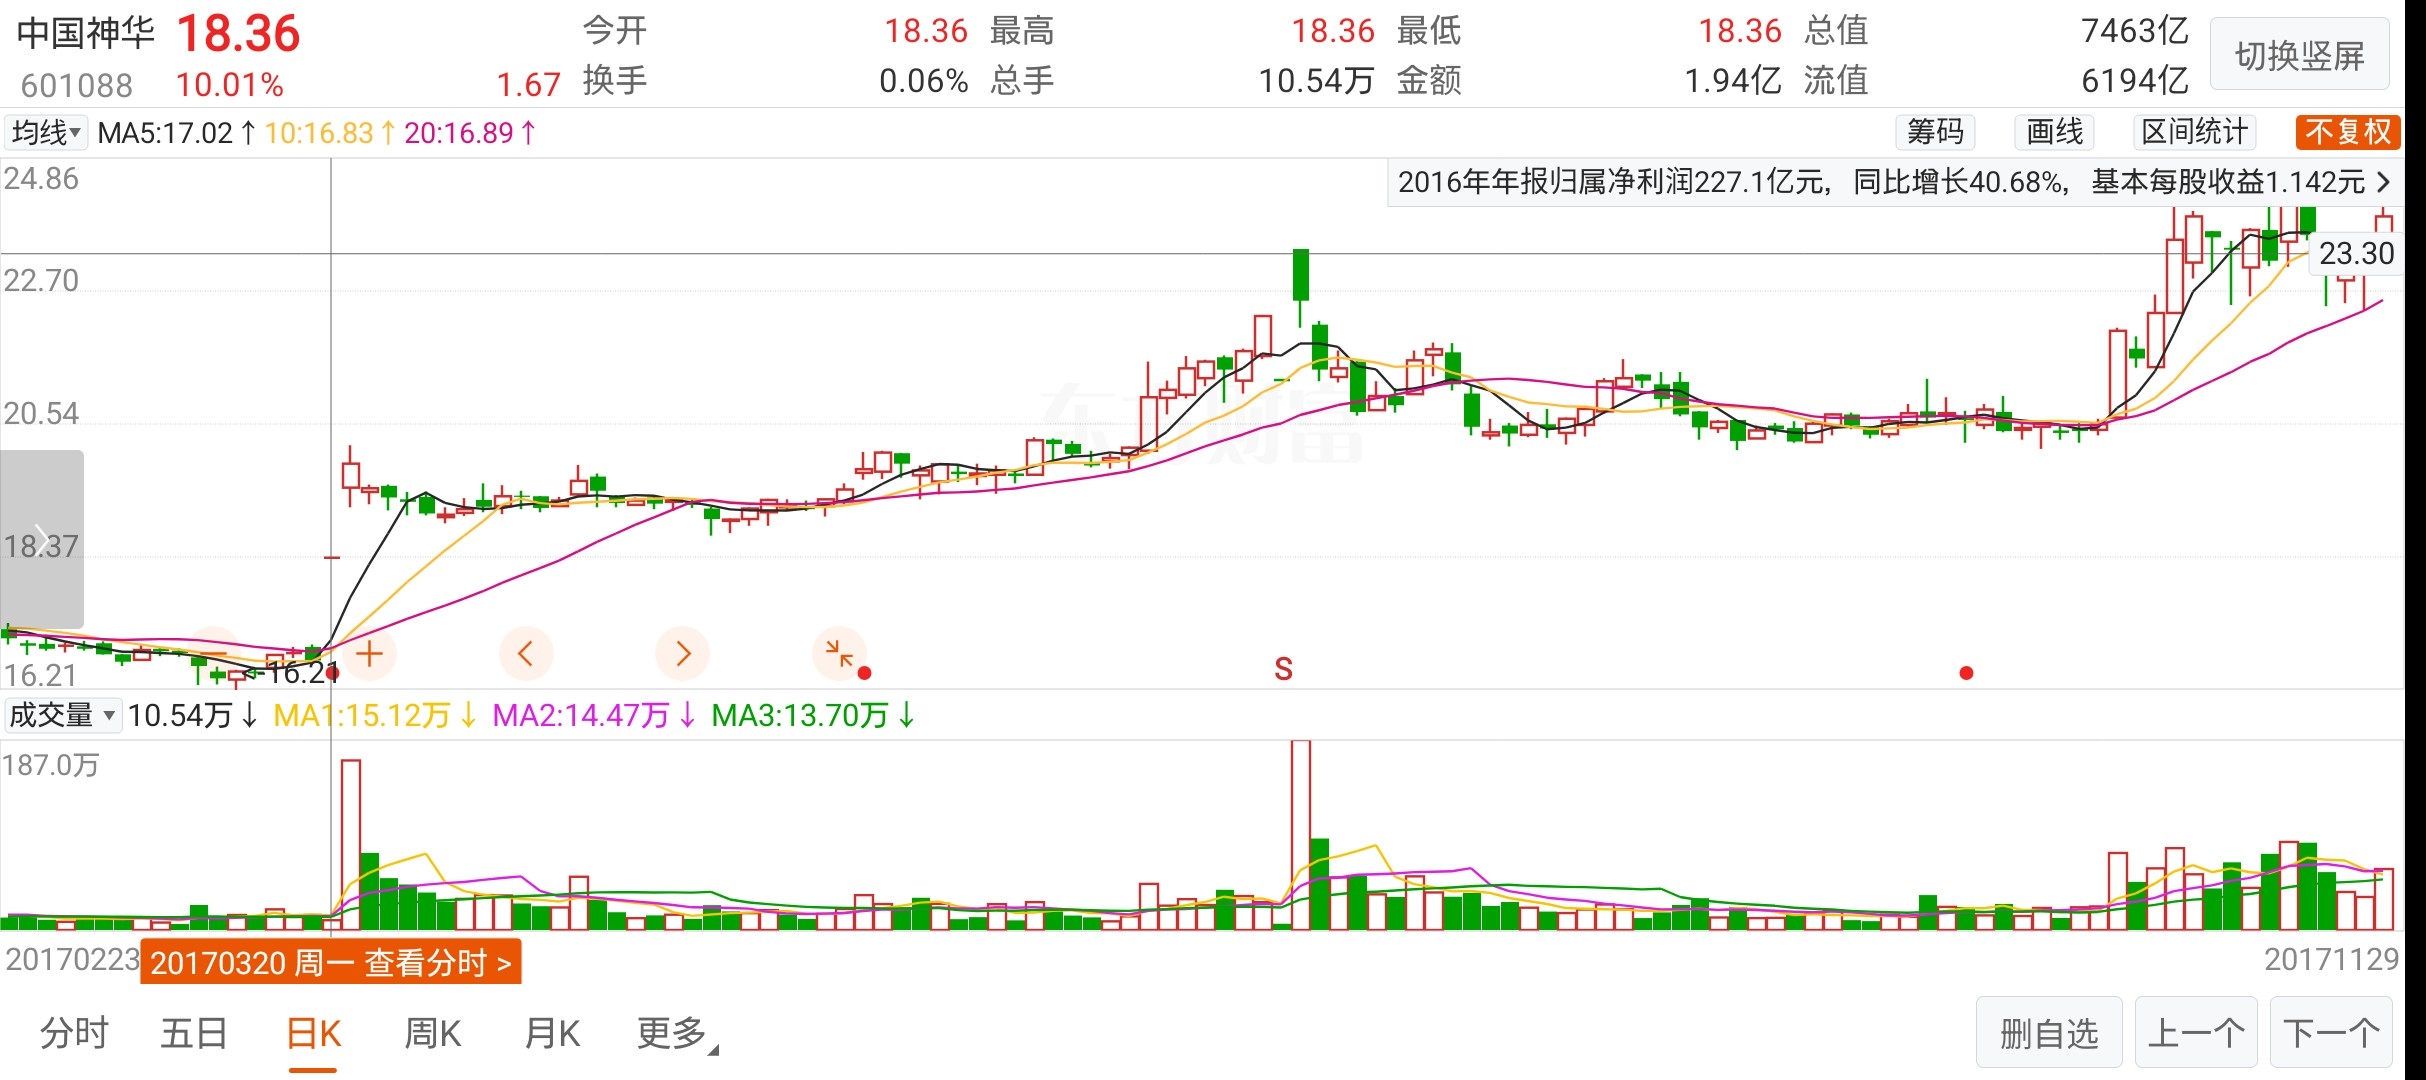Move crosshair right with the right arrow icon
This screenshot has height=1080, width=2426.
(x=683, y=655)
